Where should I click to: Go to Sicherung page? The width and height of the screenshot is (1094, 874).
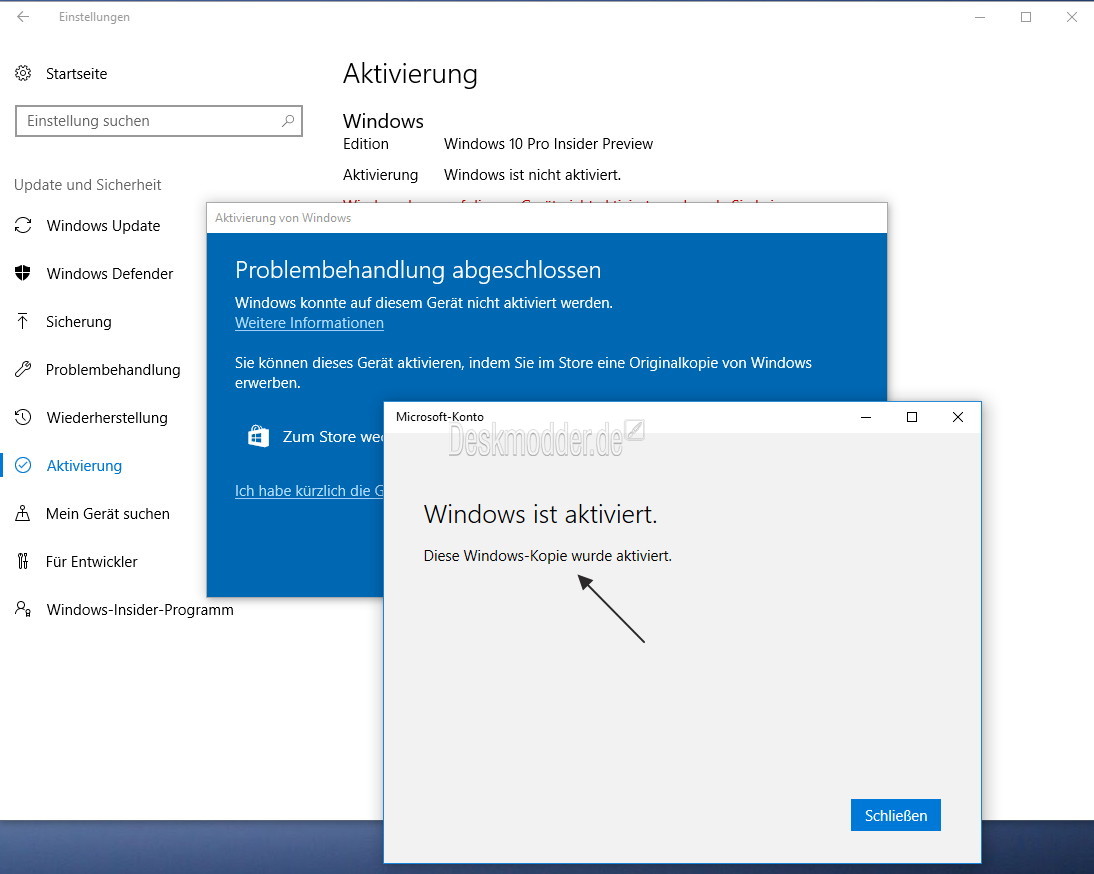click(x=79, y=322)
